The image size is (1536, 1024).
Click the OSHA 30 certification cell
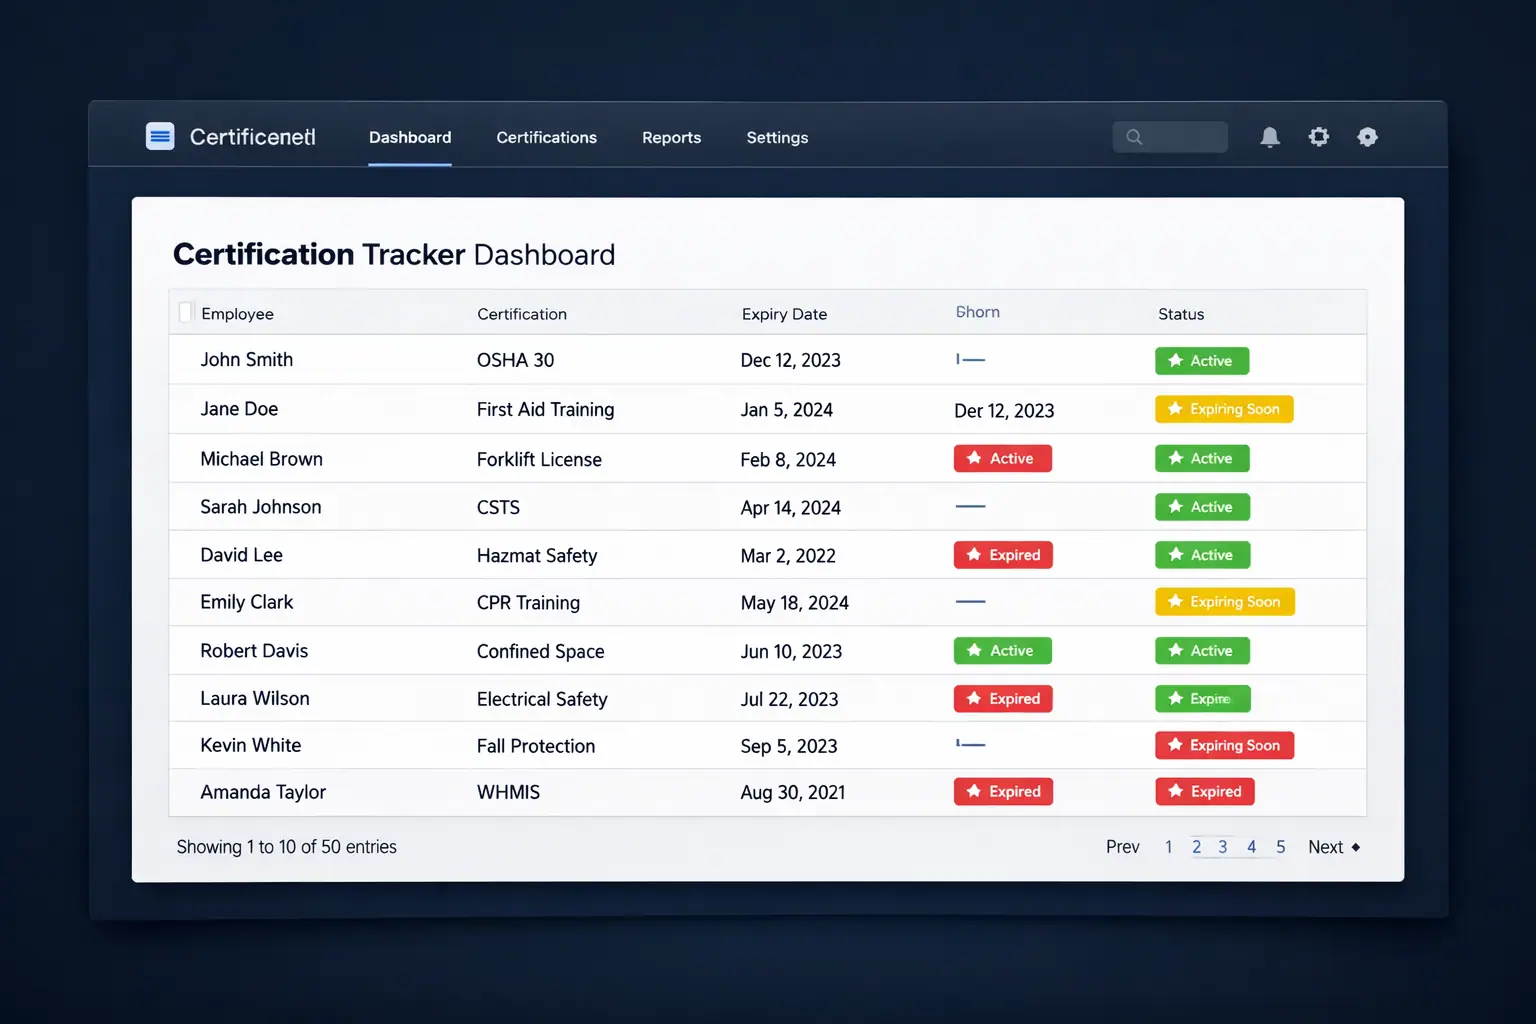click(x=515, y=360)
